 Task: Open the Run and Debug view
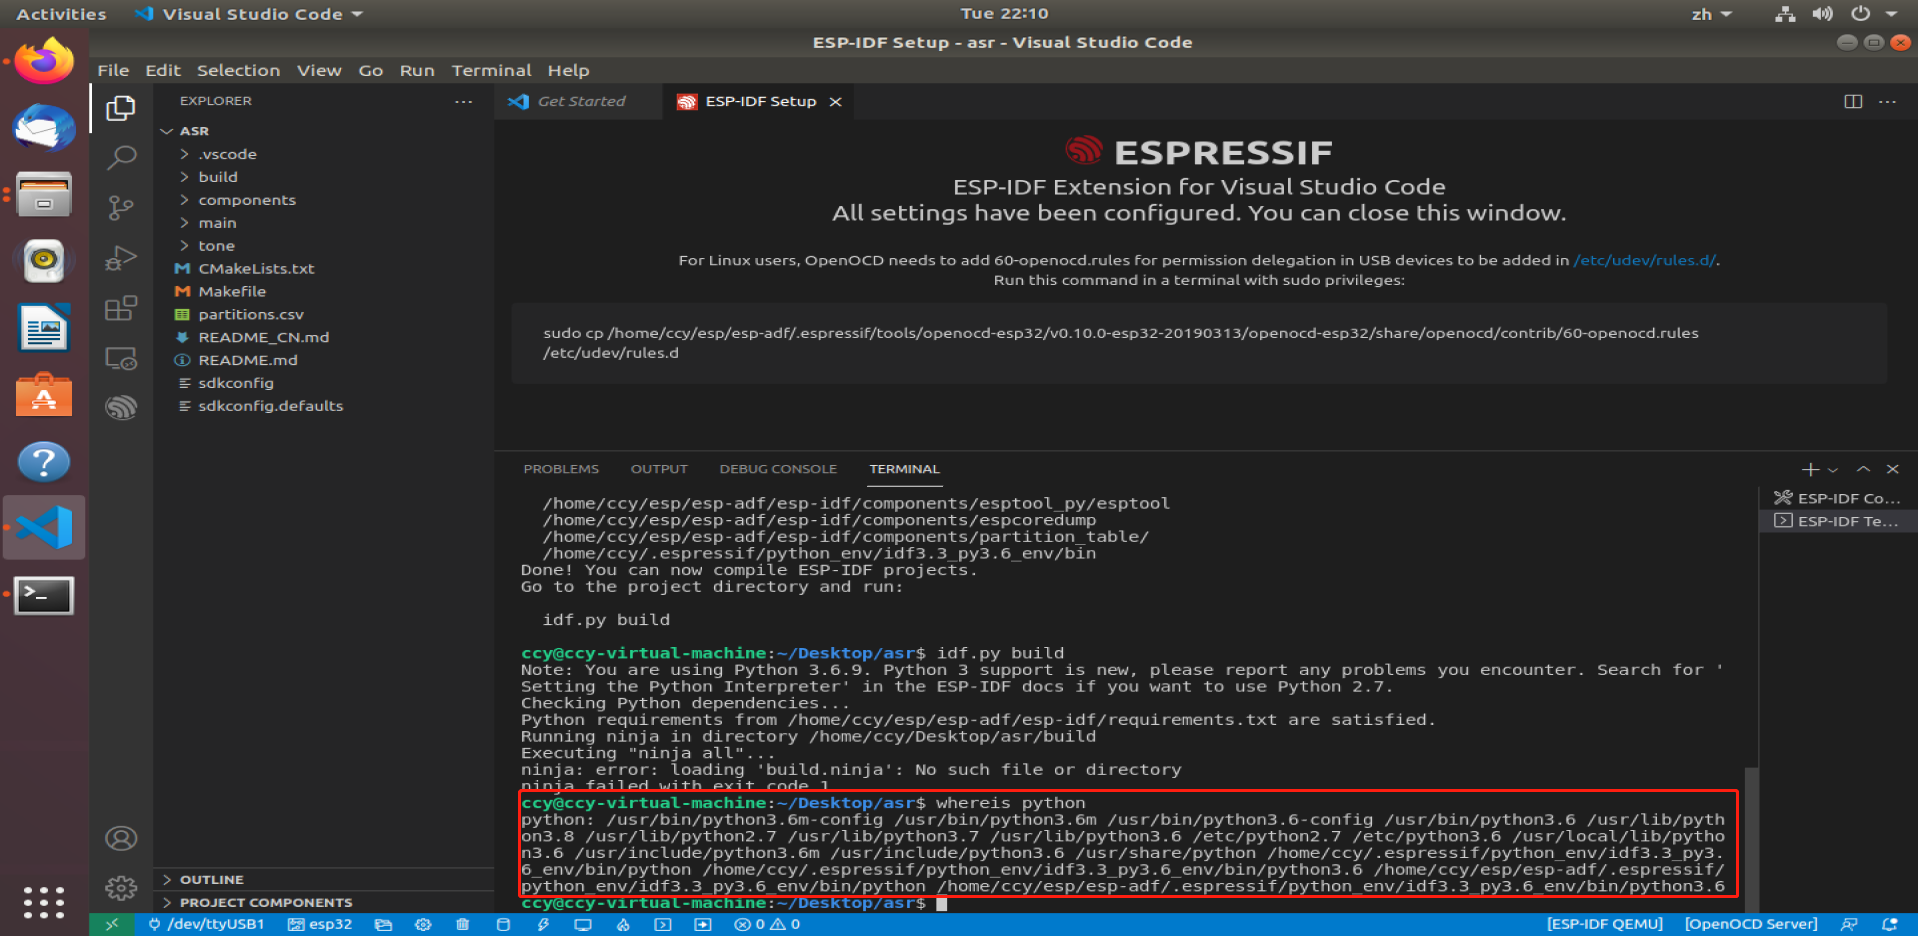click(121, 257)
